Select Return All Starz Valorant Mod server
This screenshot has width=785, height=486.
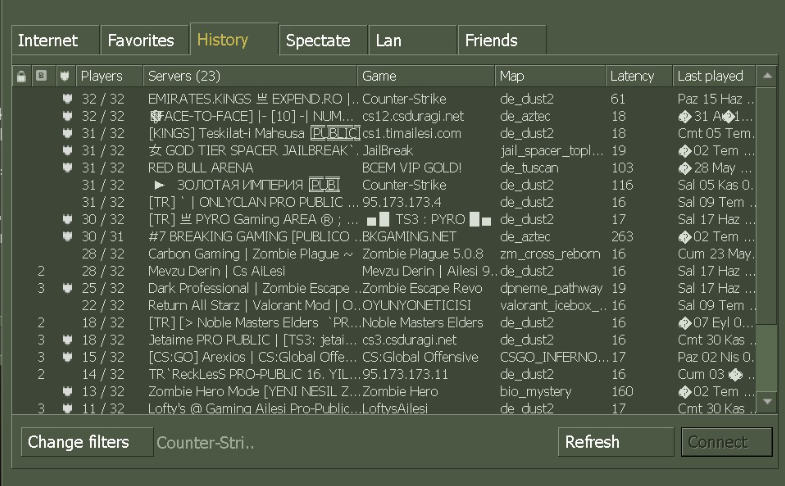pos(253,305)
